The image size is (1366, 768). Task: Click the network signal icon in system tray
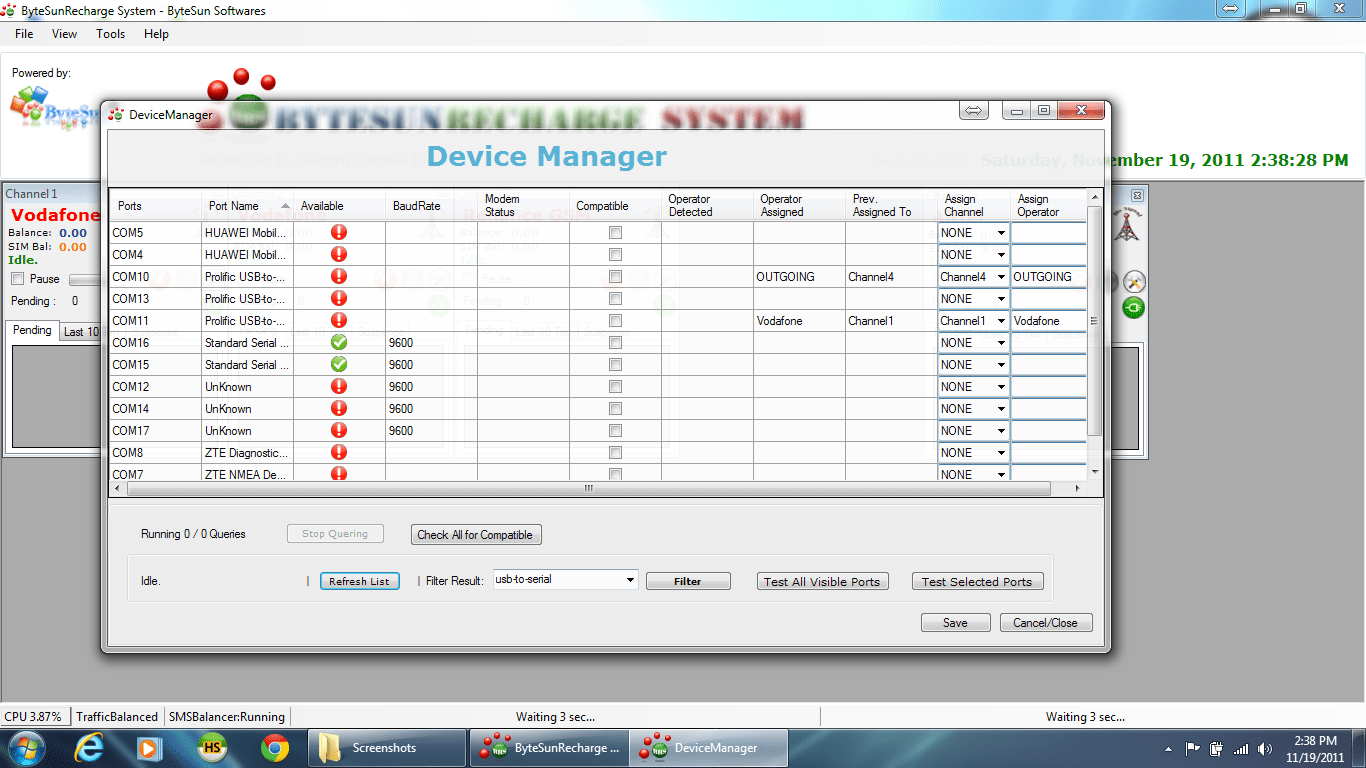(1241, 748)
